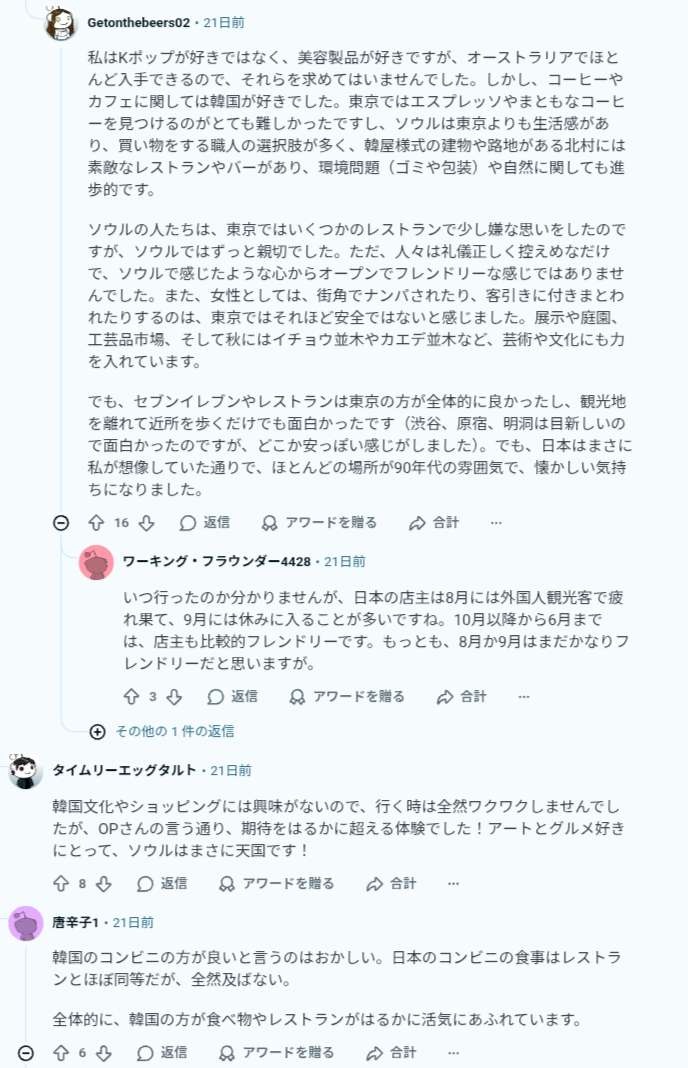Downvote the 唐辛子1 comment
Screen dimensions: 688x1068
(x=104, y=1053)
